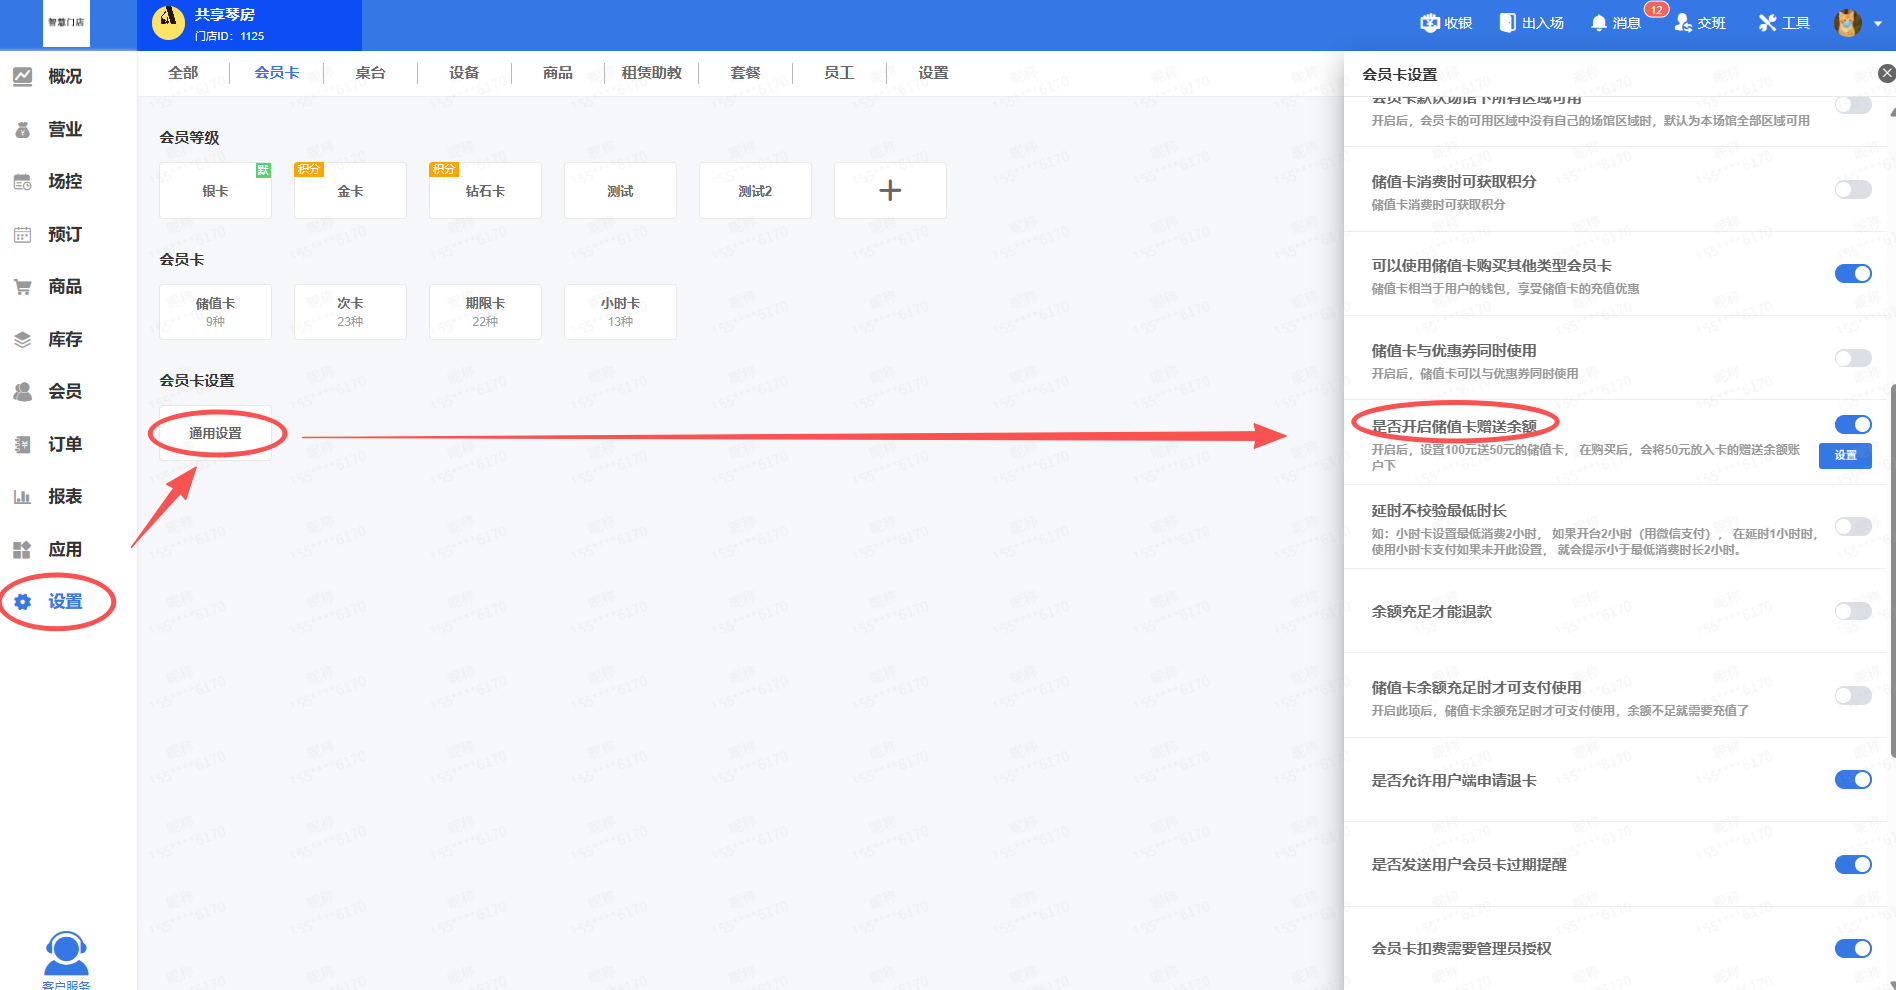
Task: Click the 出入场 entry-exit icon
Action: tap(1507, 23)
